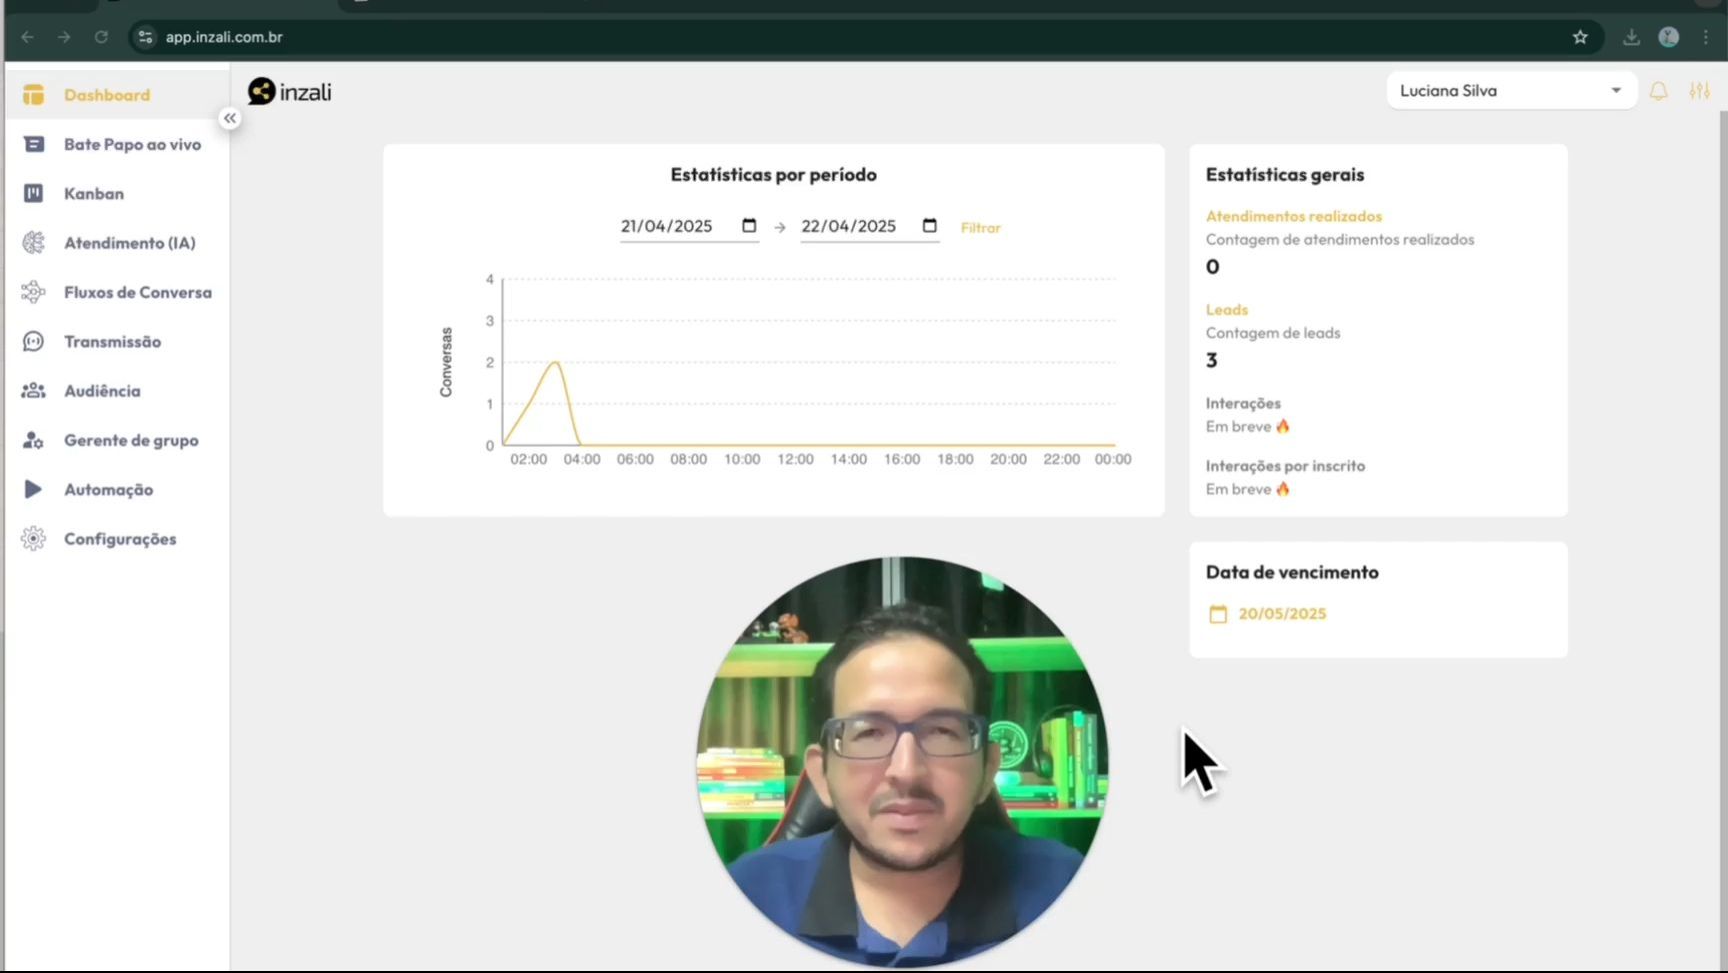The width and height of the screenshot is (1728, 973).
Task: Select Atendimento (IA) menu item
Action: (x=116, y=243)
